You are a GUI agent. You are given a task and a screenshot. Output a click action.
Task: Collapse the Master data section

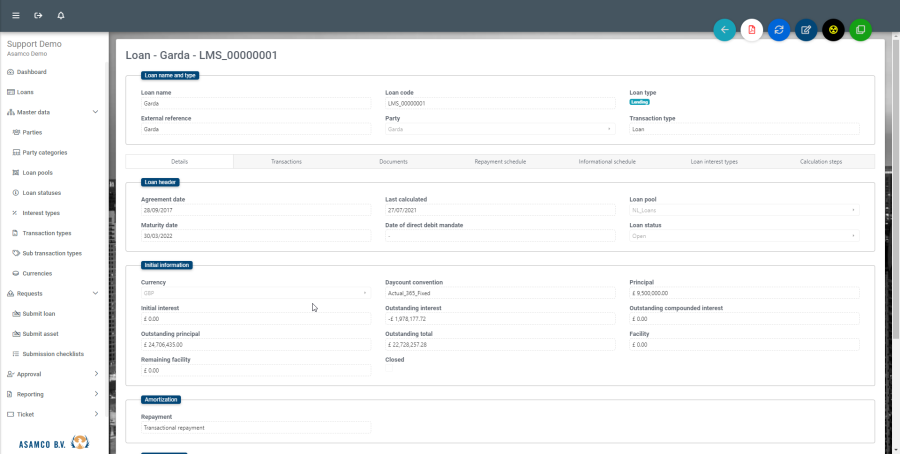point(95,112)
